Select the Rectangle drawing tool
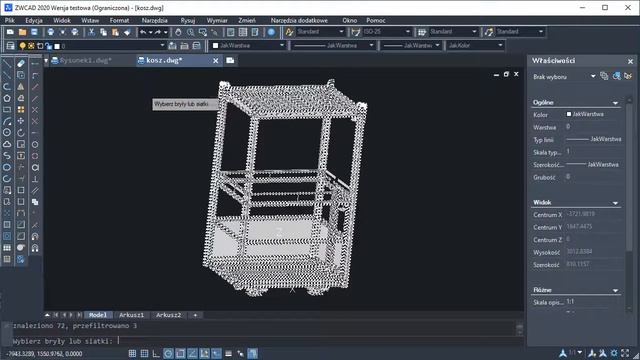 tap(7, 109)
